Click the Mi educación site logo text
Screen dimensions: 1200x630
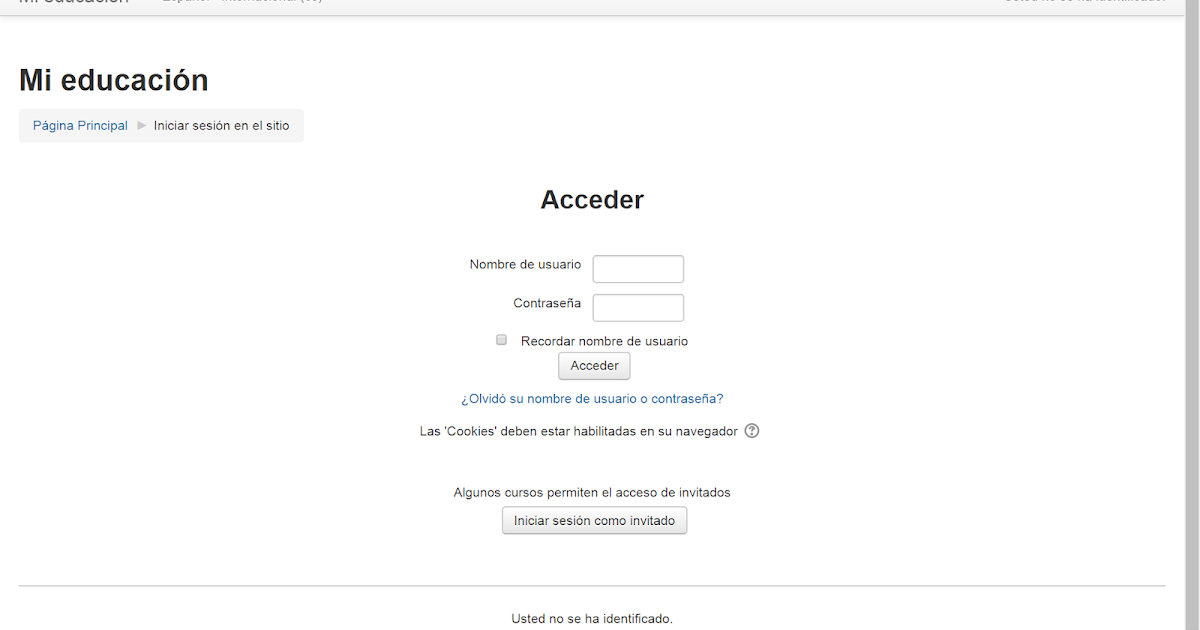[x=74, y=3]
